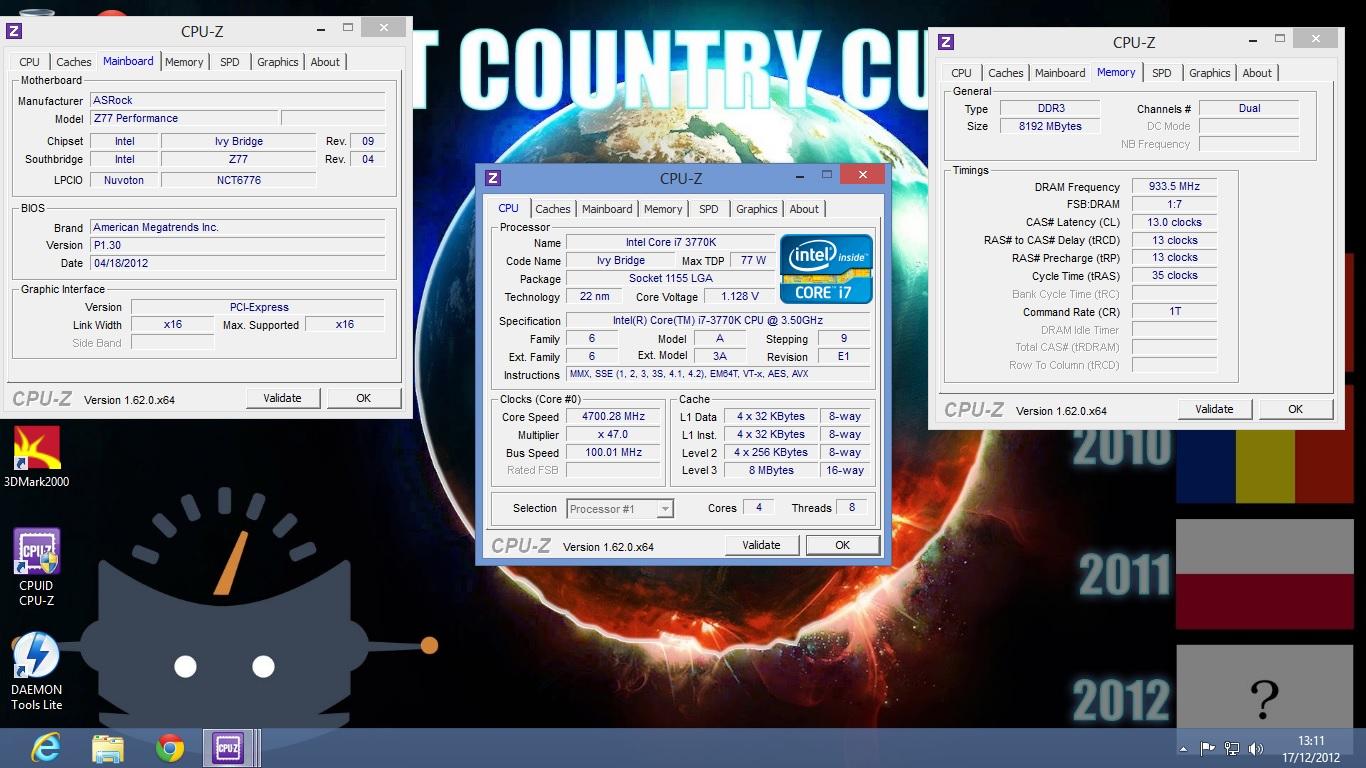Open the Graphics tab in the CPU window
The image size is (1366, 768).
[x=757, y=209]
